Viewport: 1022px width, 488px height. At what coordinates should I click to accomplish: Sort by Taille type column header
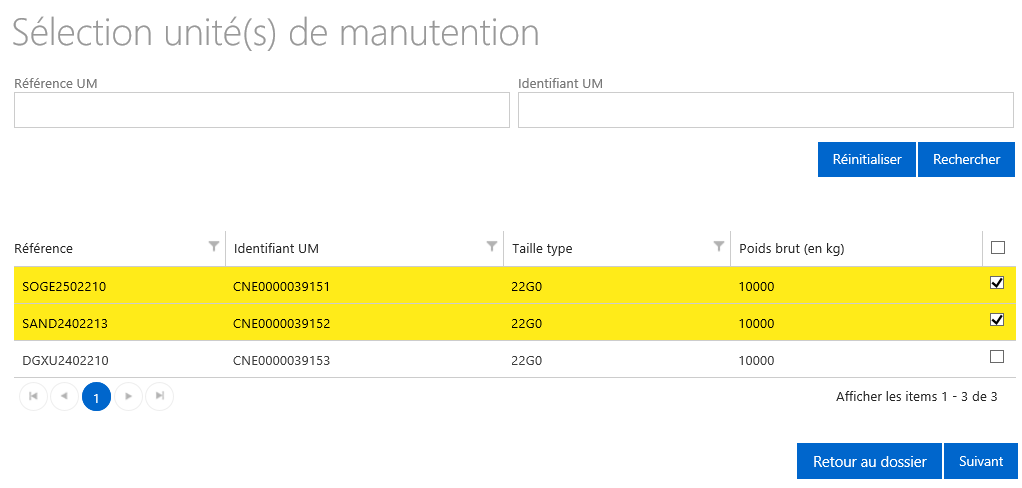coord(542,248)
